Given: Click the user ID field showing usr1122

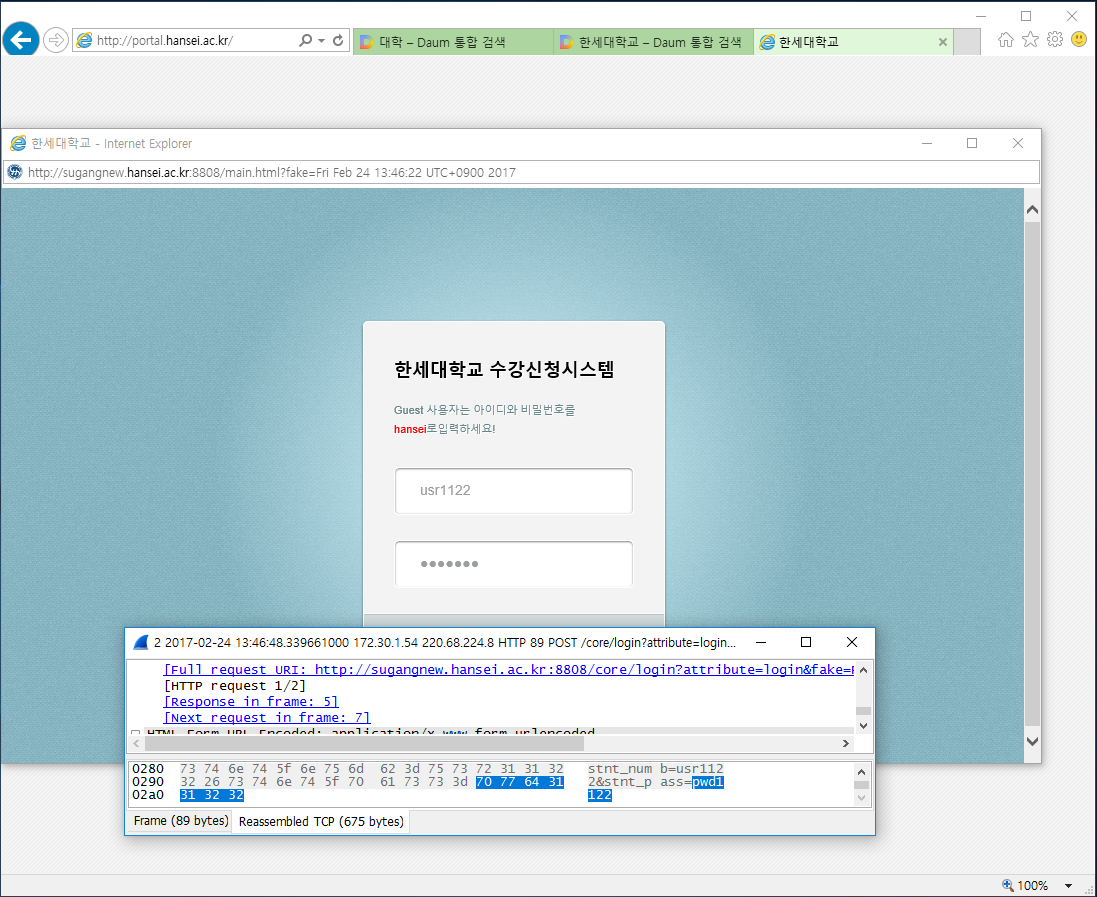Looking at the screenshot, I should coord(514,490).
